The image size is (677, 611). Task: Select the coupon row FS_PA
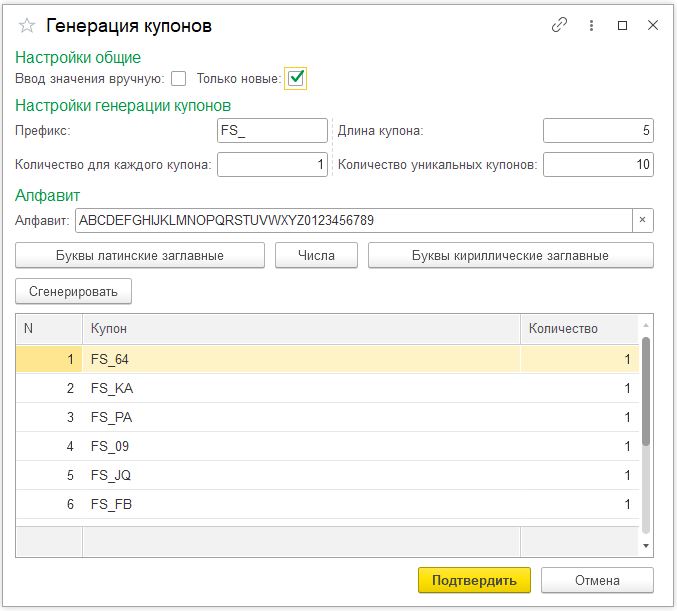(327, 417)
